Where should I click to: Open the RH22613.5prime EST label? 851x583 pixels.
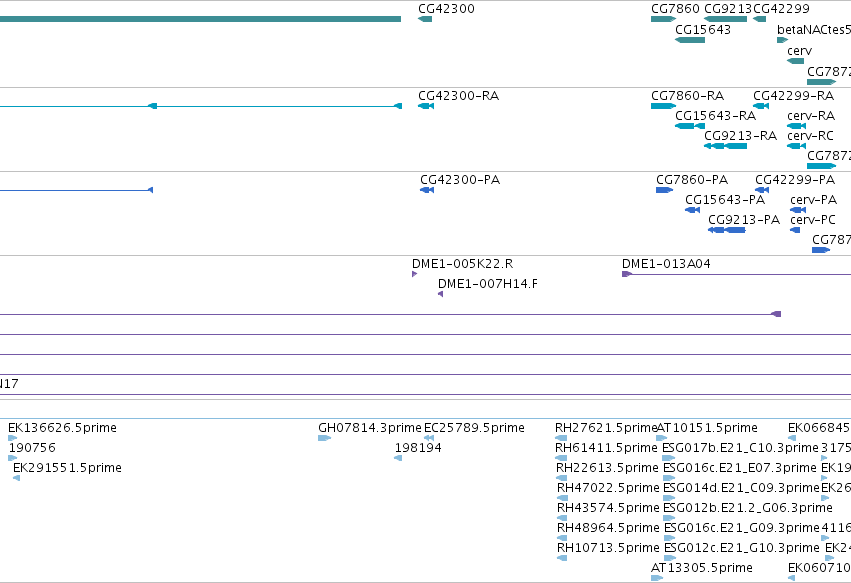pos(607,468)
